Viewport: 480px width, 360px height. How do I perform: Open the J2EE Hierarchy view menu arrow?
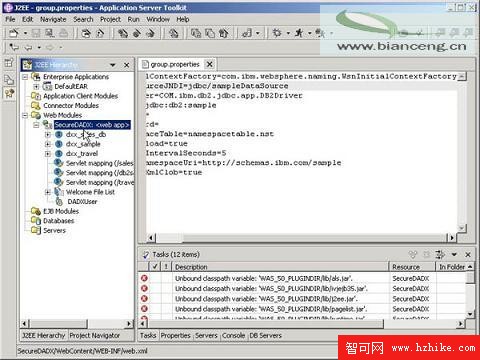pos(113,65)
